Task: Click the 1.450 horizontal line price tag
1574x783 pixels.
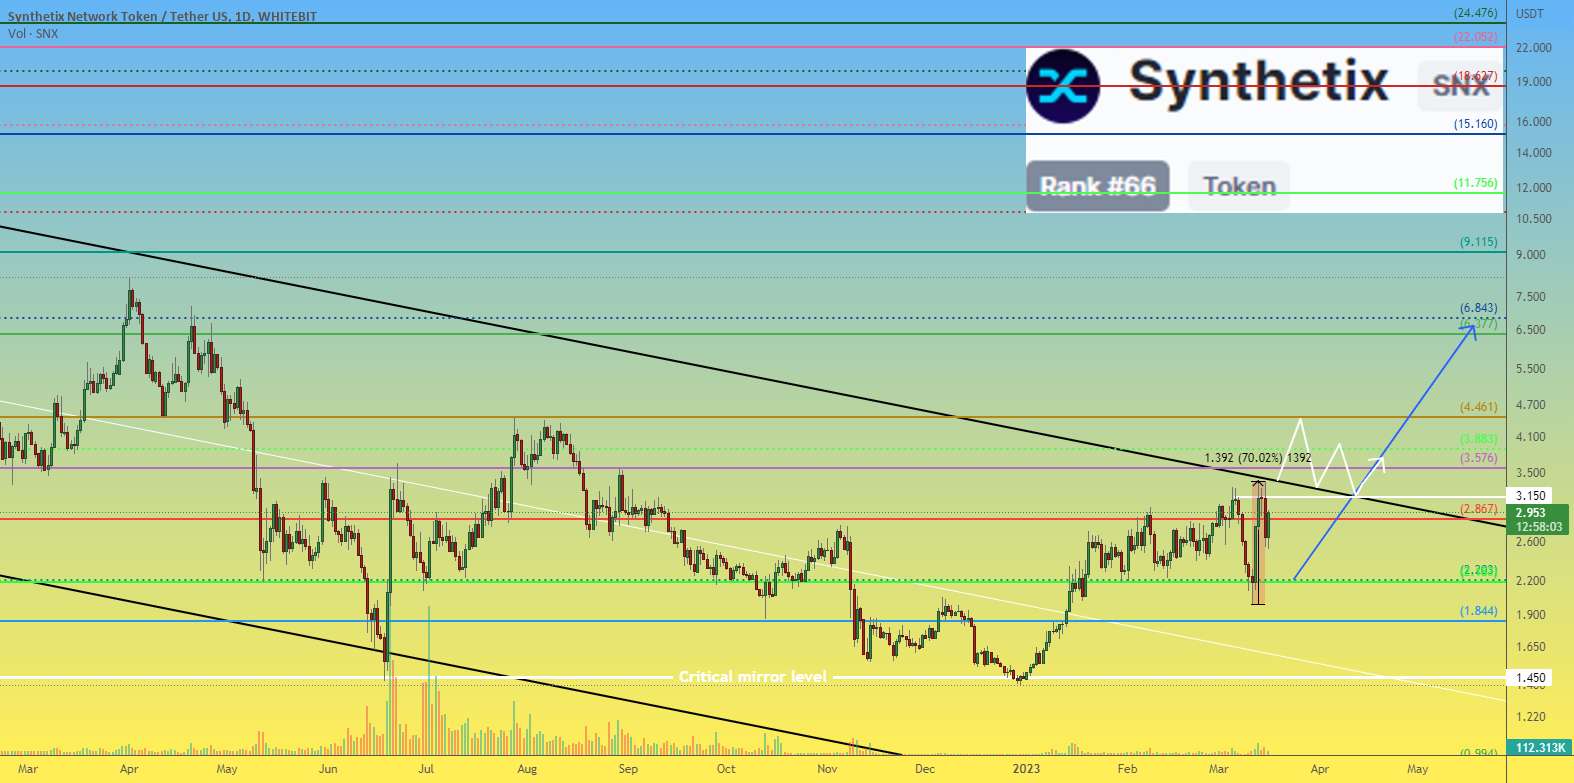Action: [1531, 678]
